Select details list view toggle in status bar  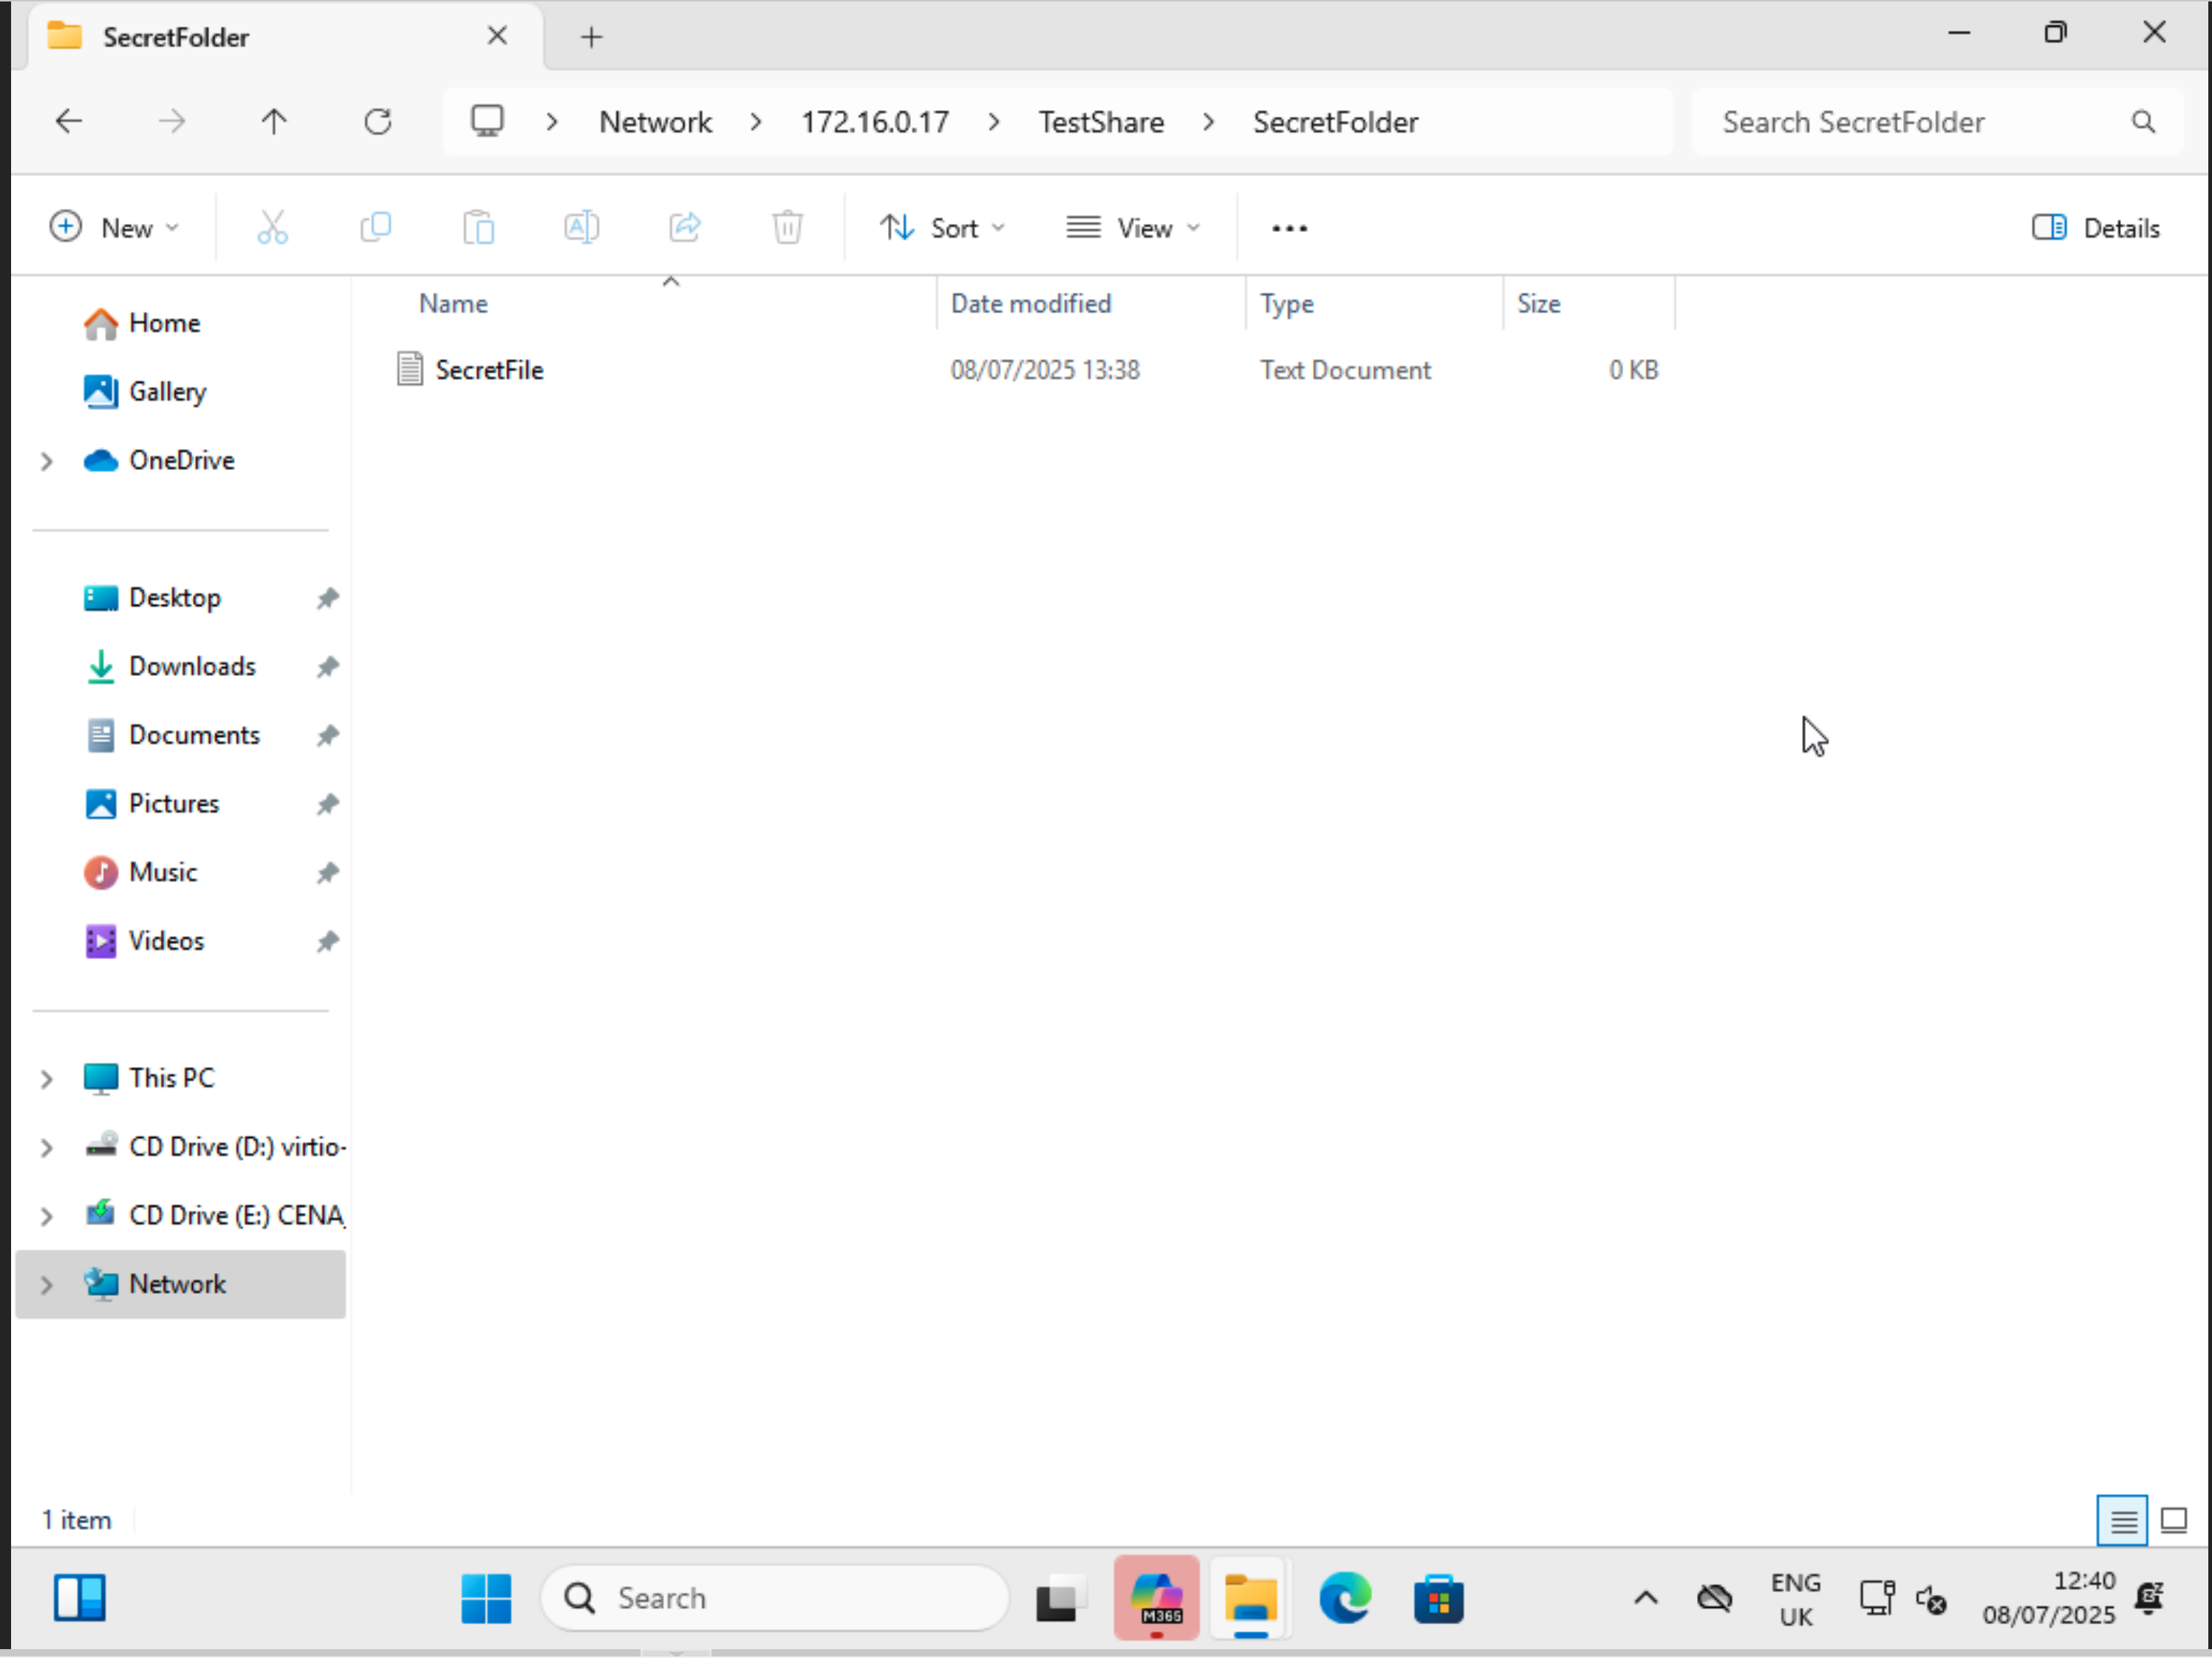point(2122,1520)
